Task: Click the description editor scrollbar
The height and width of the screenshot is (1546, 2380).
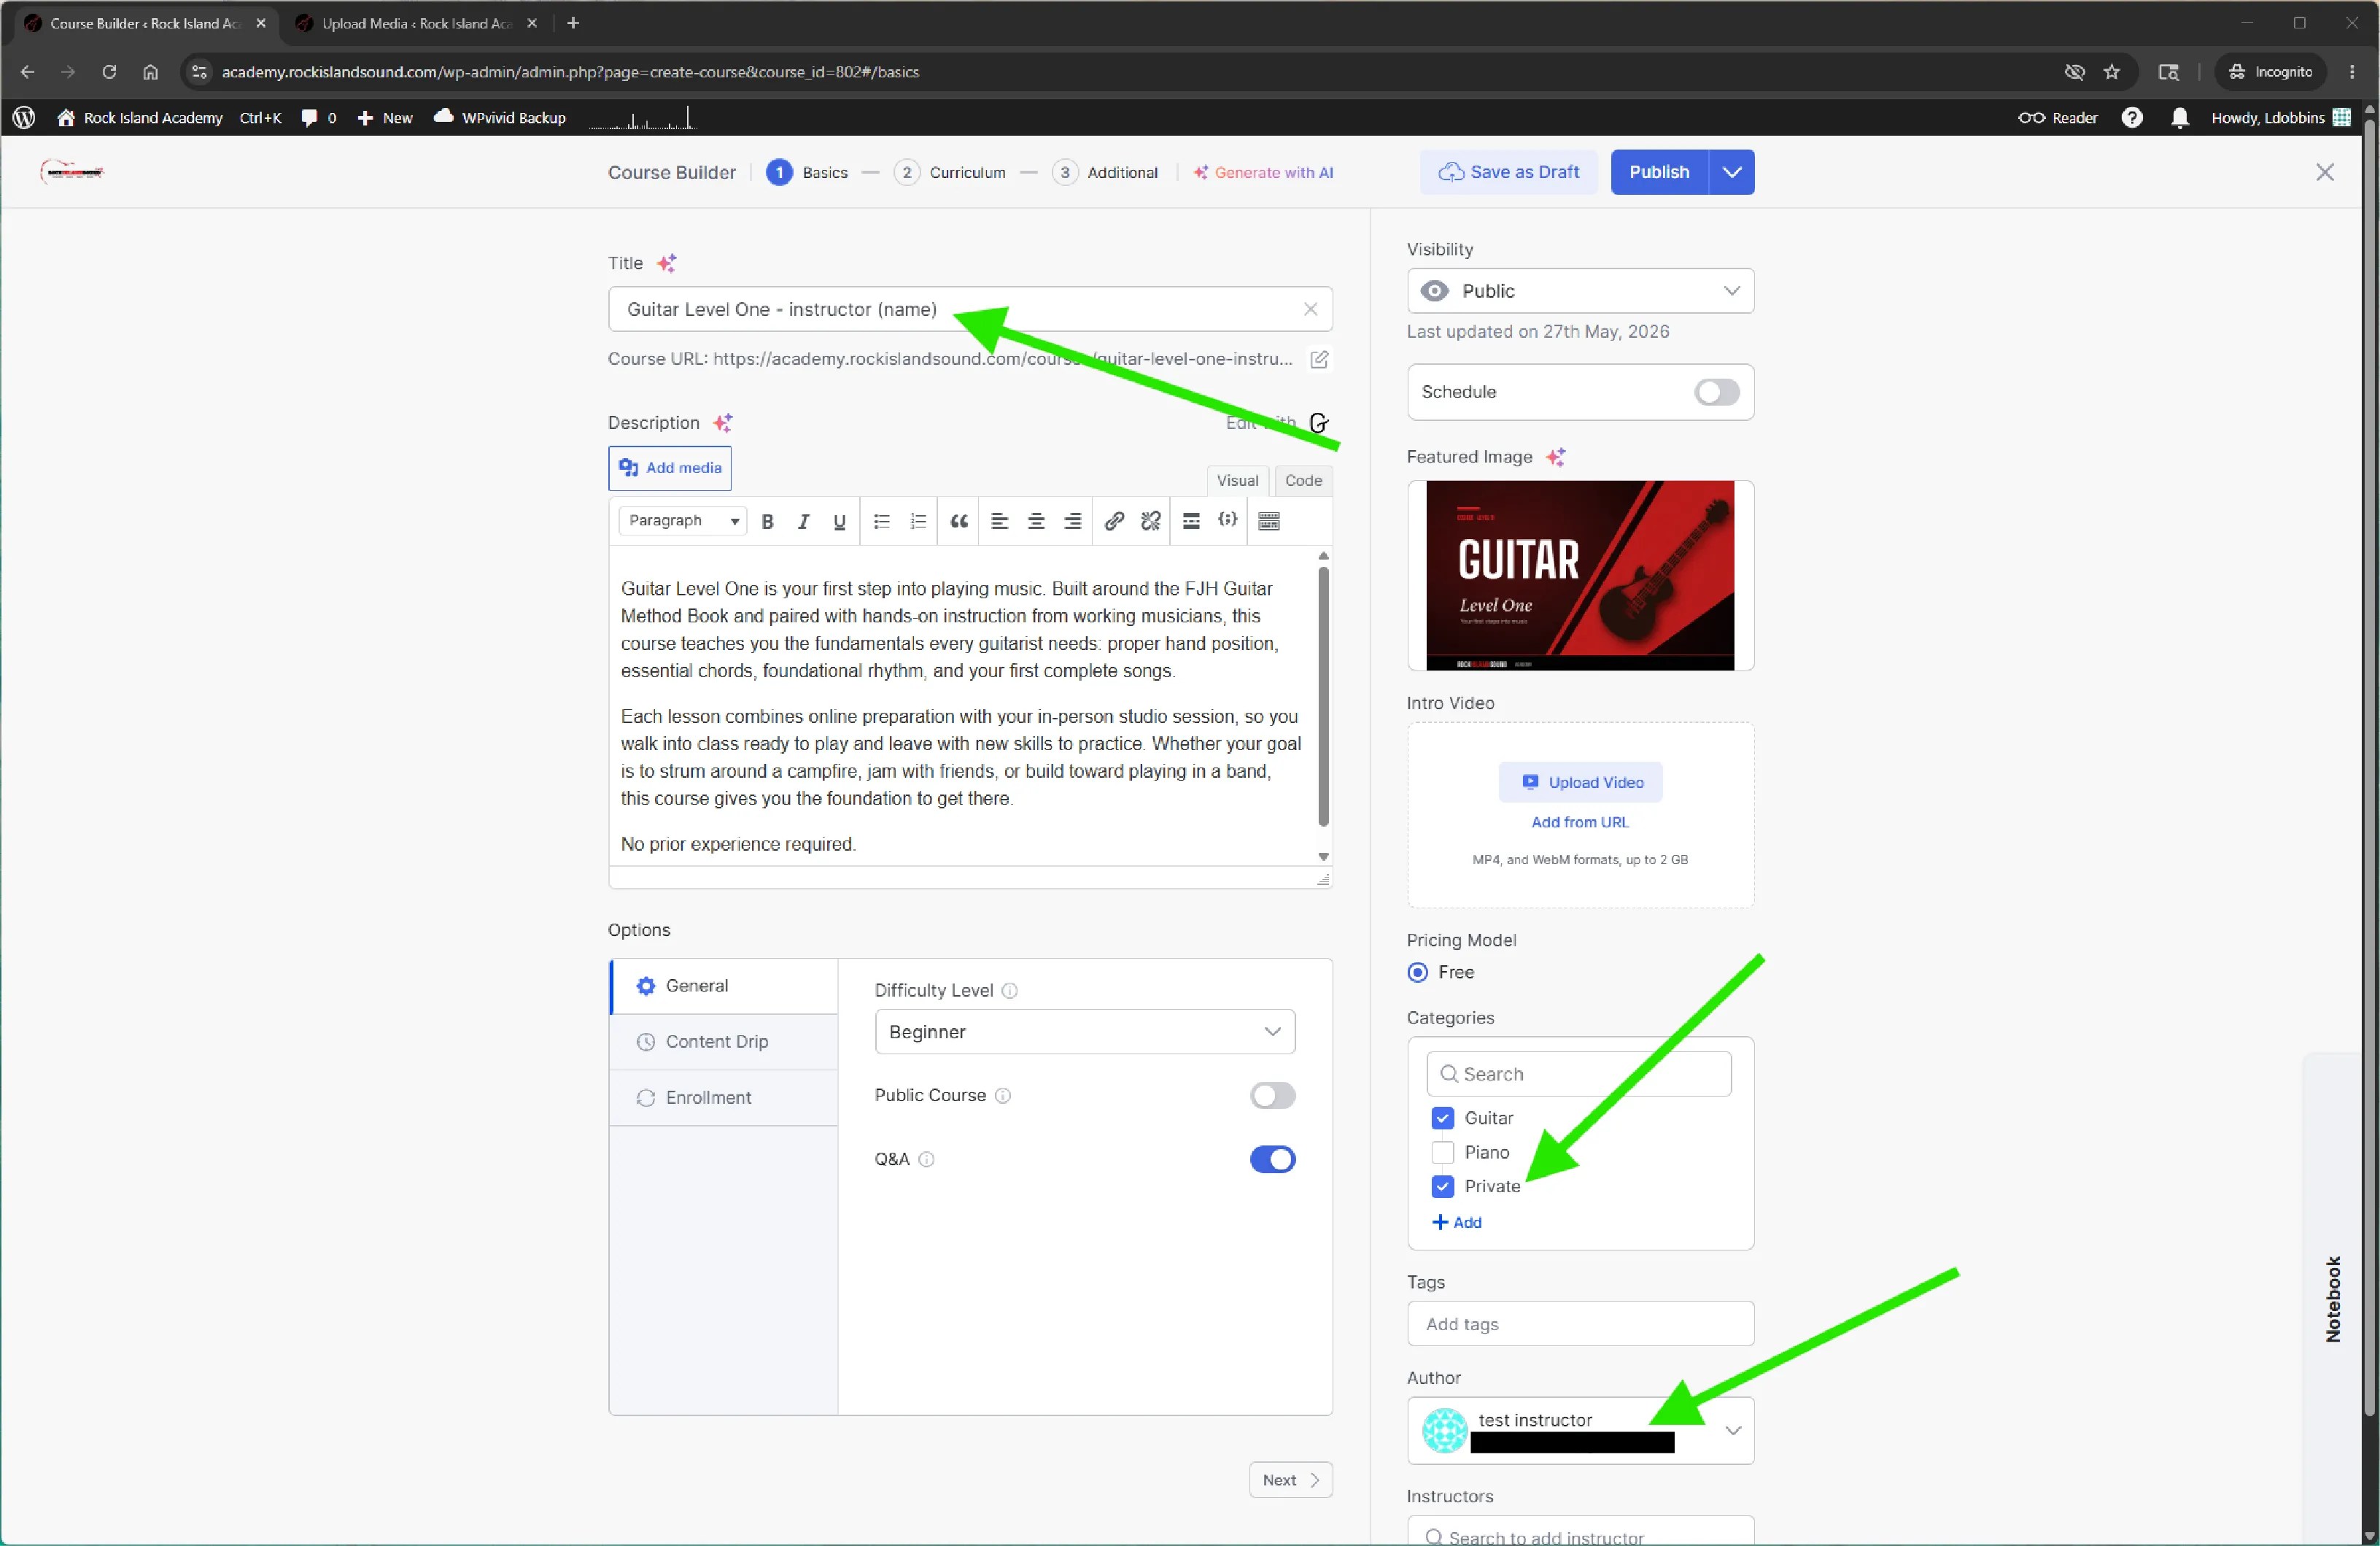Action: 1323,697
